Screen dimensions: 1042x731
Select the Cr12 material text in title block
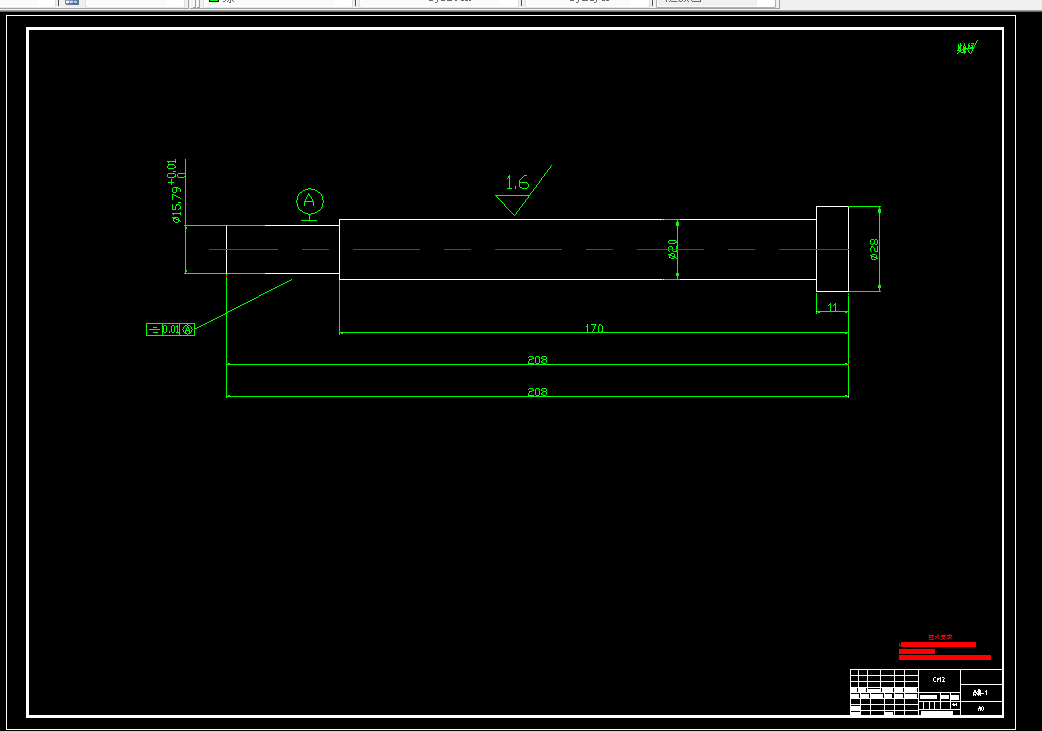(939, 680)
